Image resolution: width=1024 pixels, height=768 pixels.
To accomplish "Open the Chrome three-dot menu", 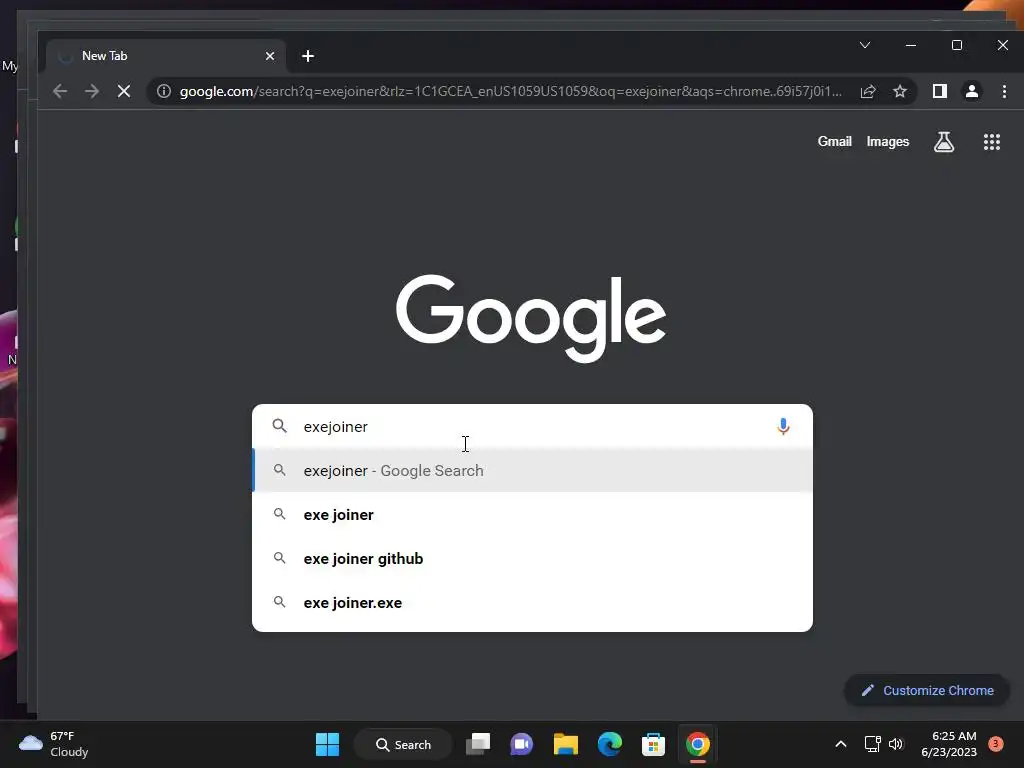I will 1004,91.
